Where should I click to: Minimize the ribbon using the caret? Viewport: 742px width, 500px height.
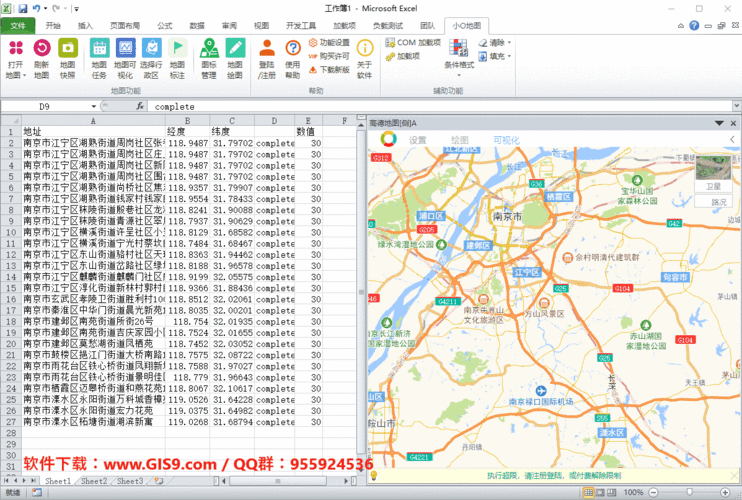680,26
